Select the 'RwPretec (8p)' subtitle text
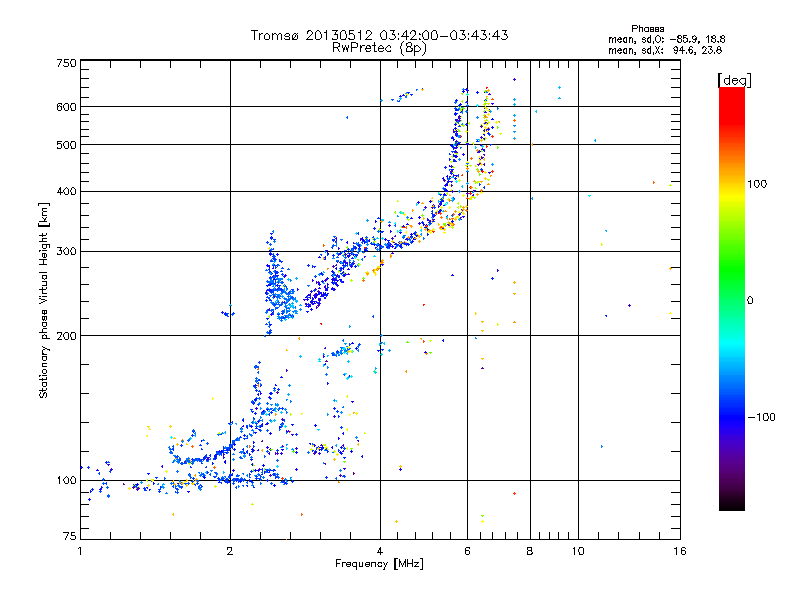 379,48
